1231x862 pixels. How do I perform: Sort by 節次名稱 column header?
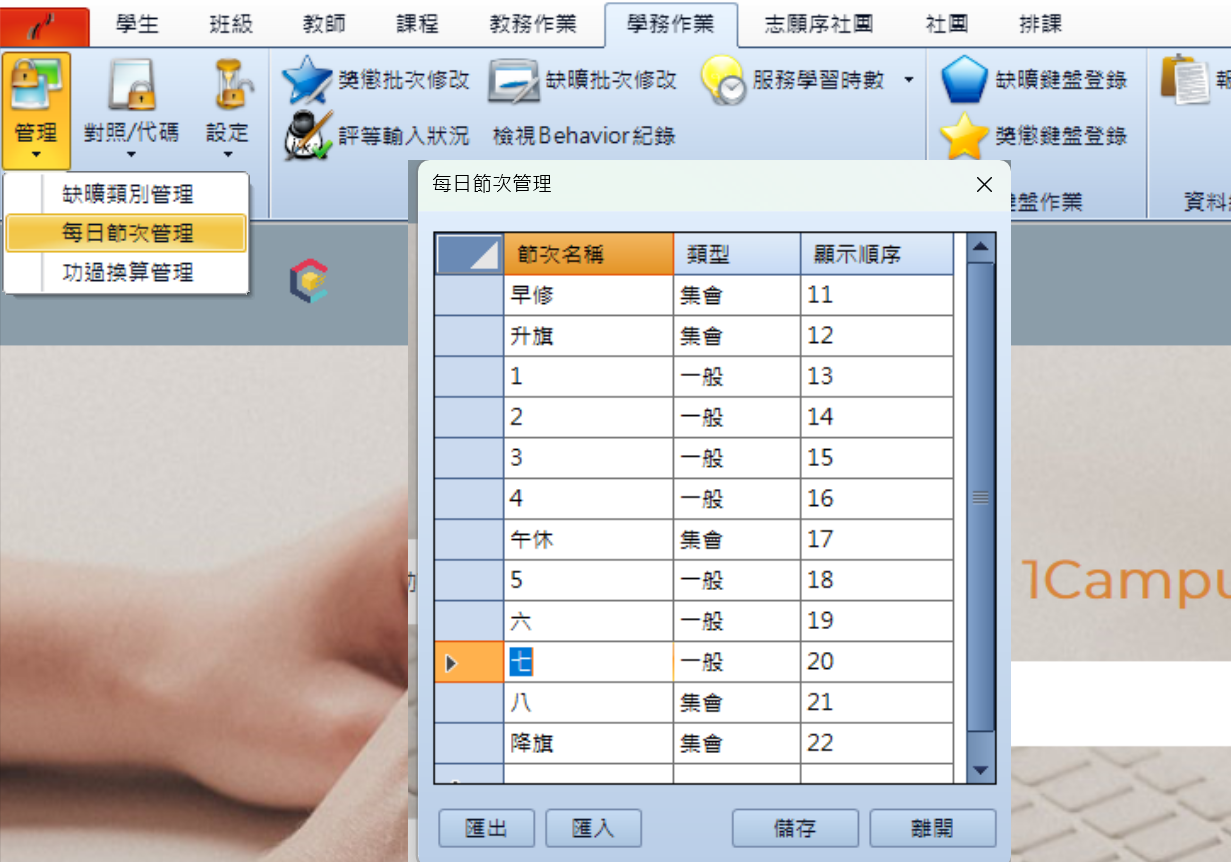click(588, 254)
